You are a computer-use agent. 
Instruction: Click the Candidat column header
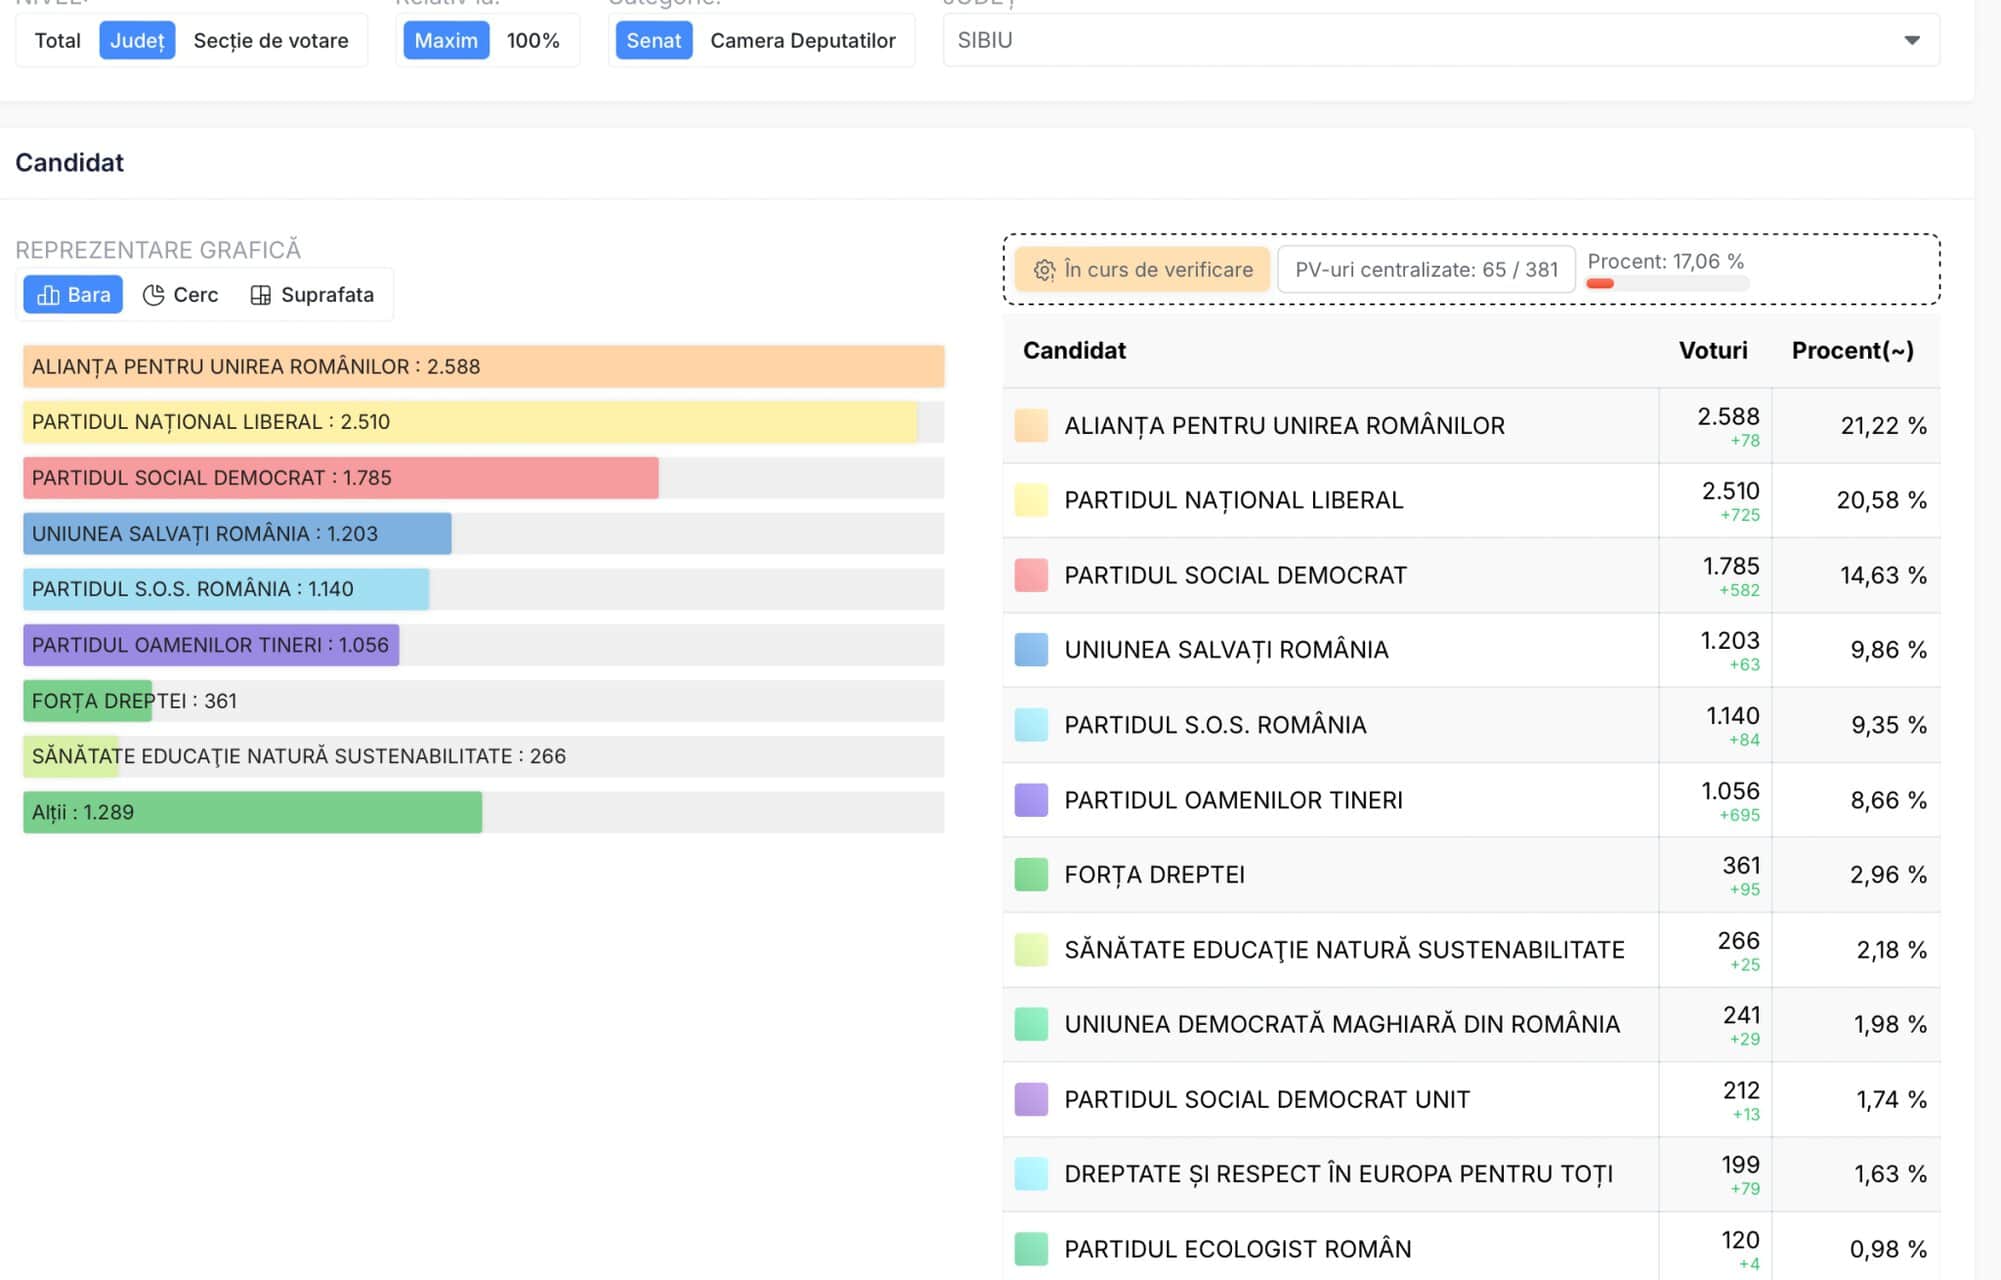(1074, 351)
